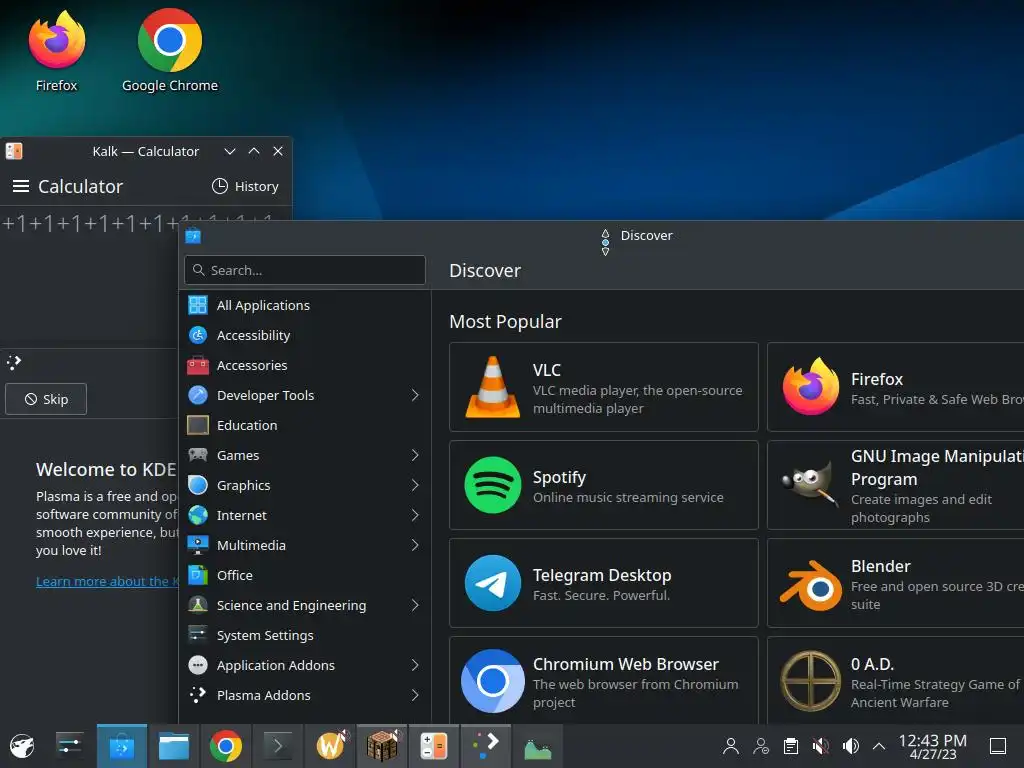Open the Konsole terminal taskbar icon
1024x768 pixels.
click(x=278, y=746)
